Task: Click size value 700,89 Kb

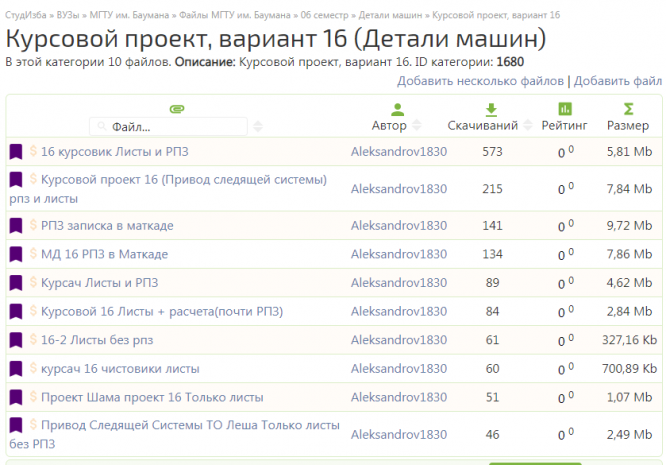Action: point(629,369)
